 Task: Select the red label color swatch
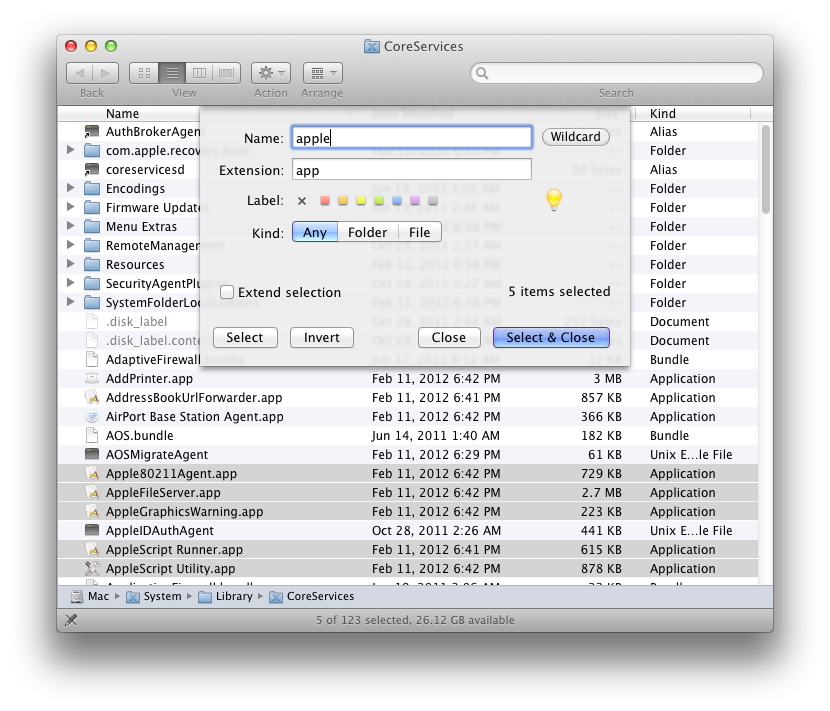click(x=323, y=199)
